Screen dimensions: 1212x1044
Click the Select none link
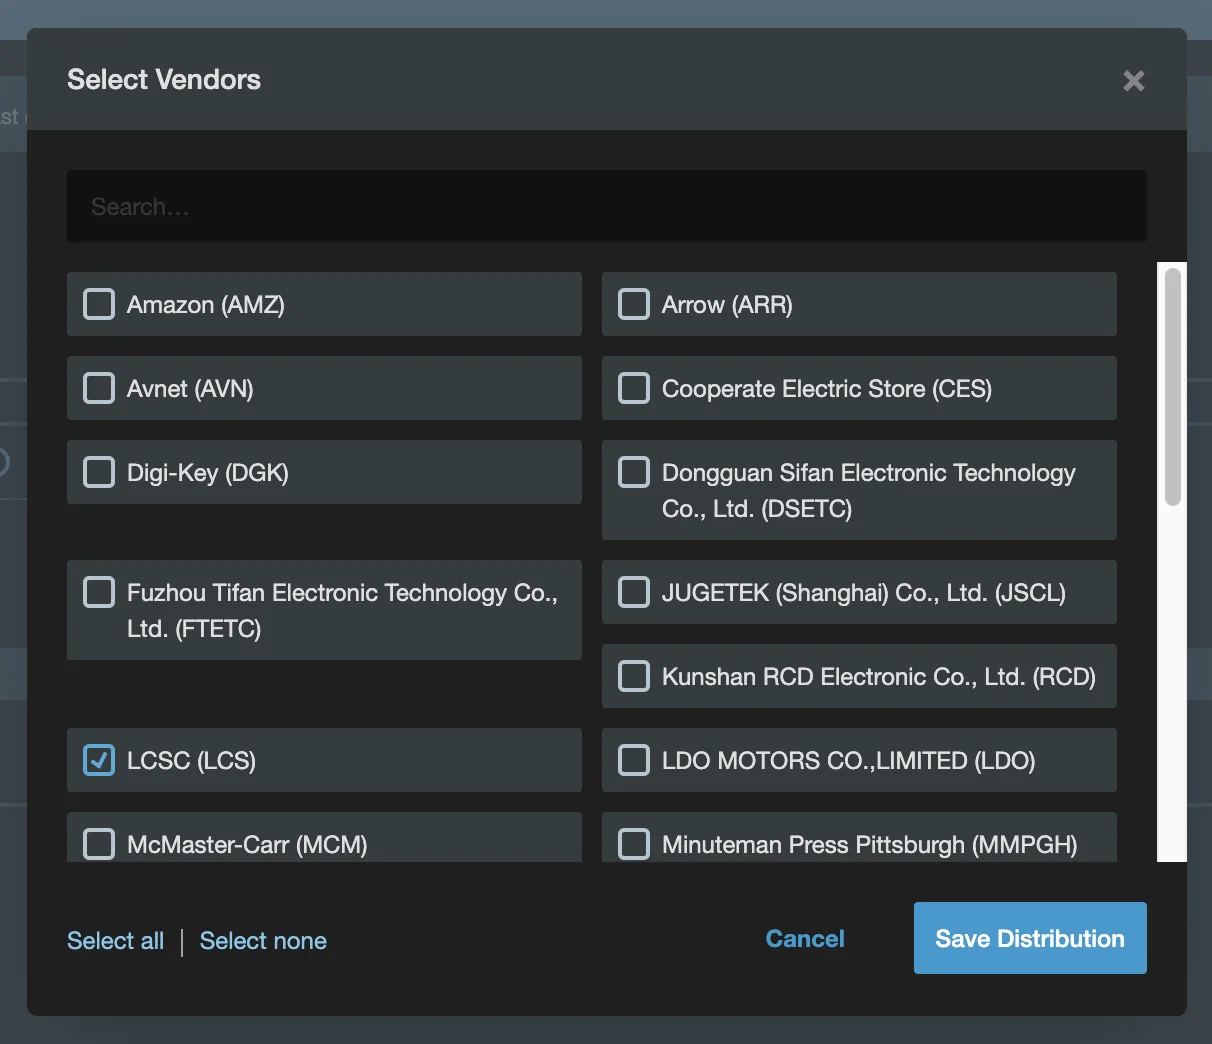point(263,941)
